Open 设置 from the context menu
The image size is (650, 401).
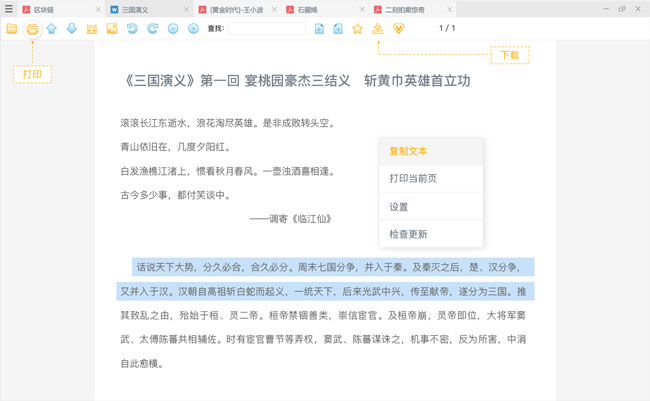click(399, 207)
